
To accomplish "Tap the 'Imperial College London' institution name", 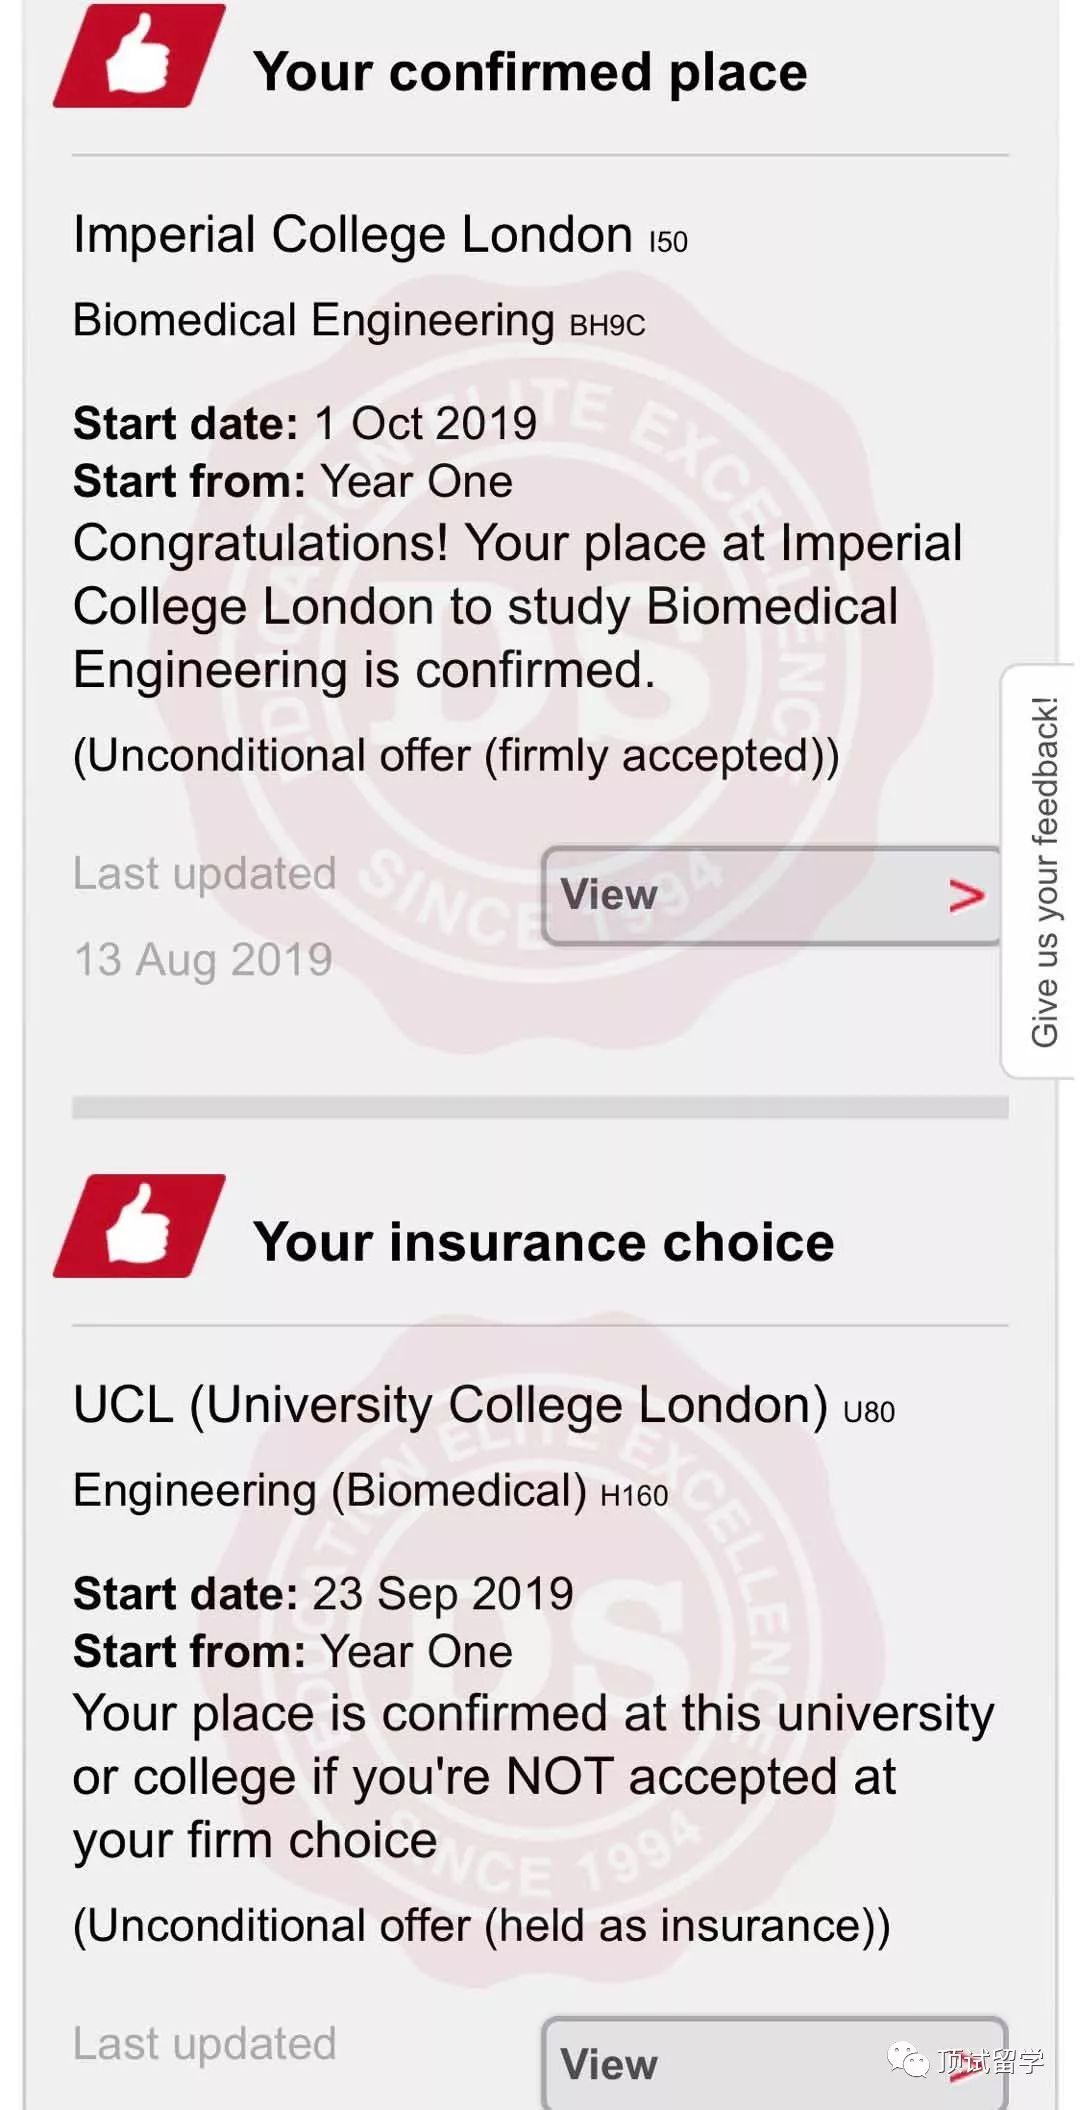I will pyautogui.click(x=353, y=236).
